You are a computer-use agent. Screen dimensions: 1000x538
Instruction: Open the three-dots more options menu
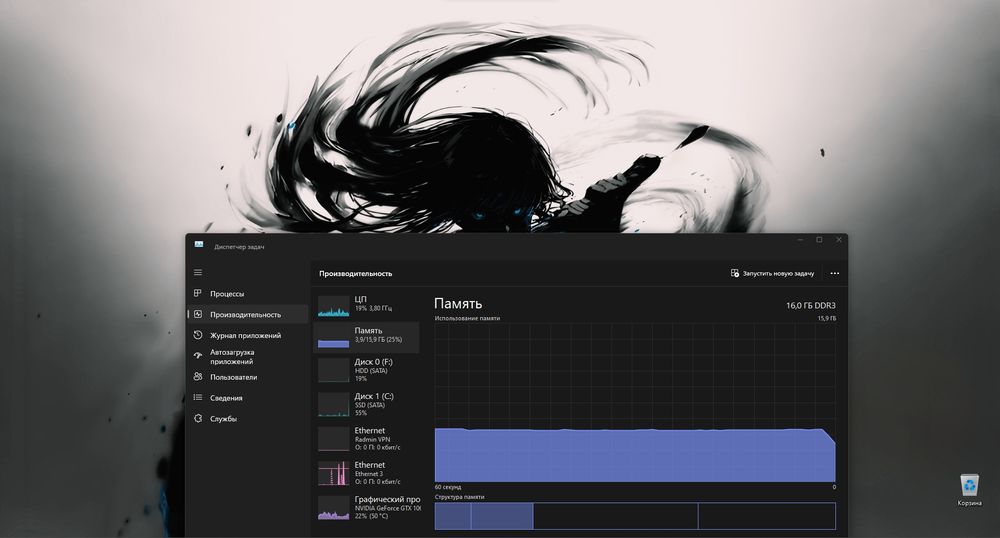click(835, 273)
